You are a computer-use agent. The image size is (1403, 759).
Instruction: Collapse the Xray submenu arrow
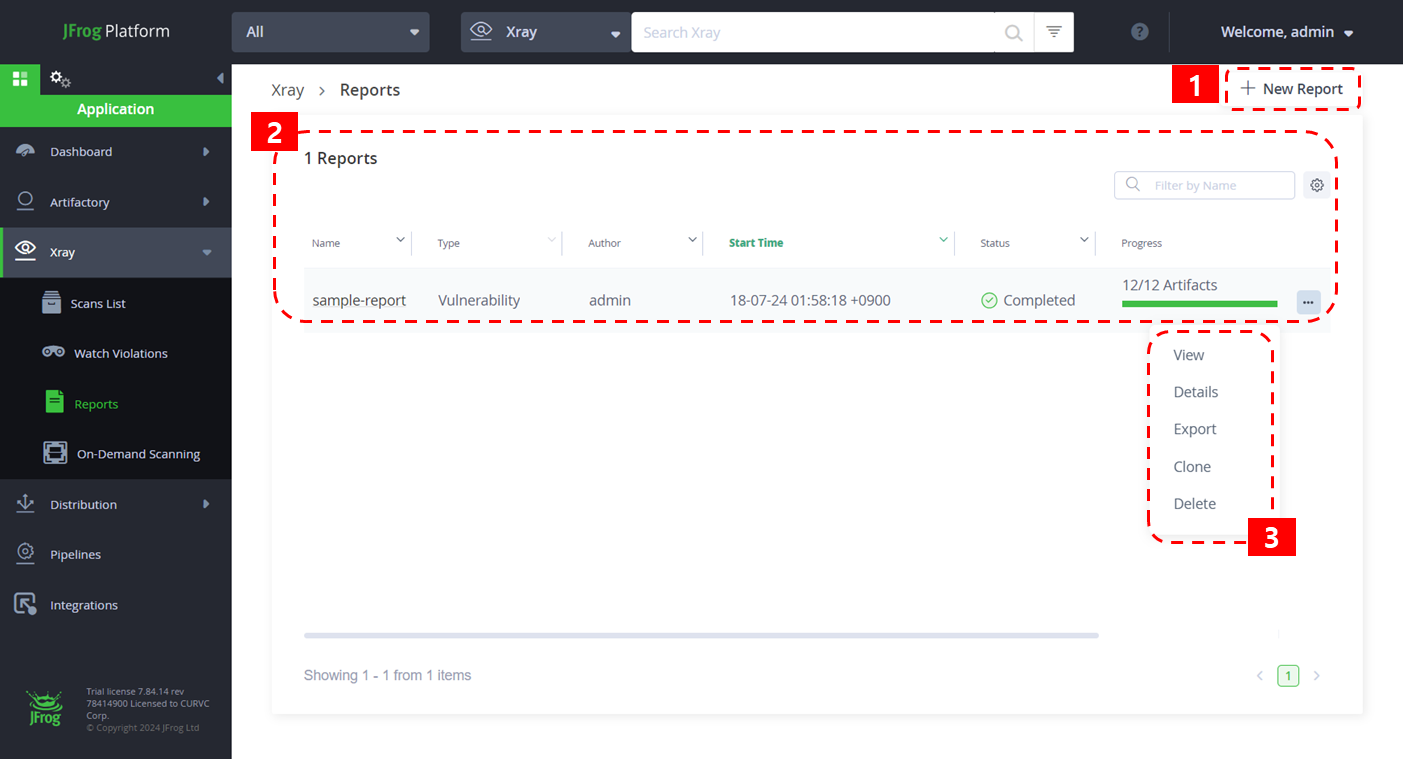coord(207,253)
